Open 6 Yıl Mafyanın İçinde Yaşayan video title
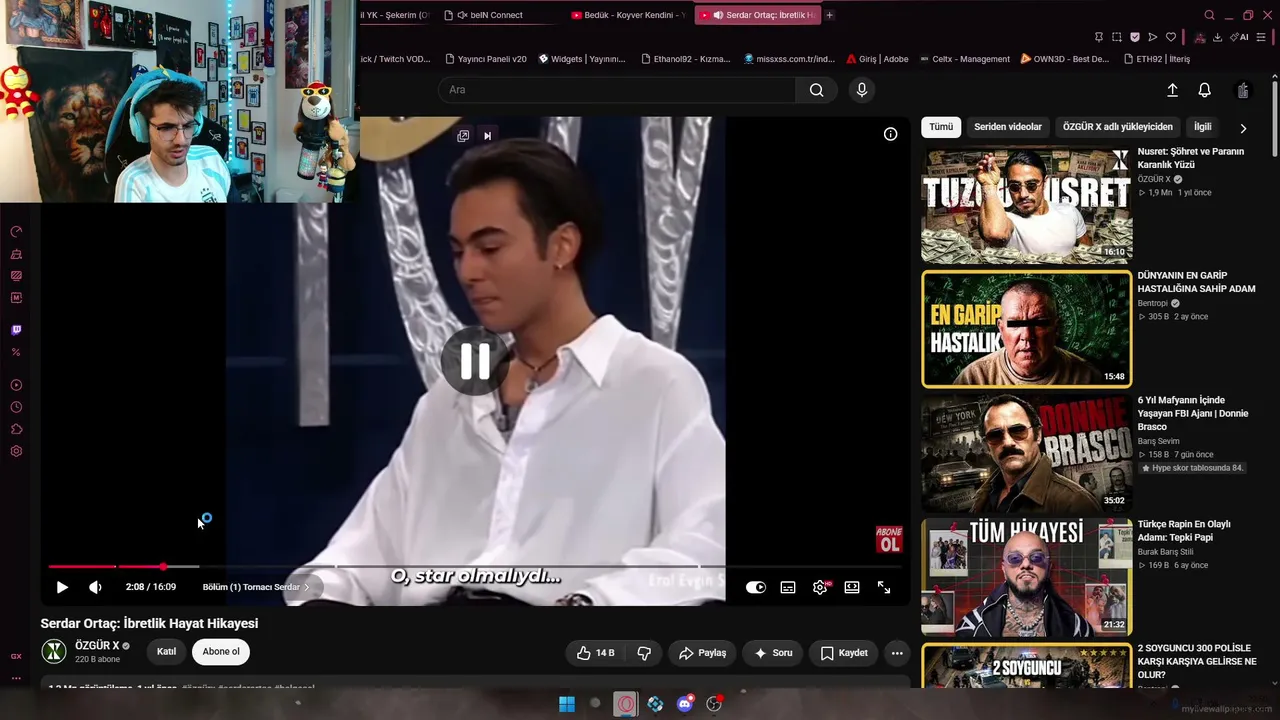Viewport: 1280px width, 720px height. (x=1193, y=413)
